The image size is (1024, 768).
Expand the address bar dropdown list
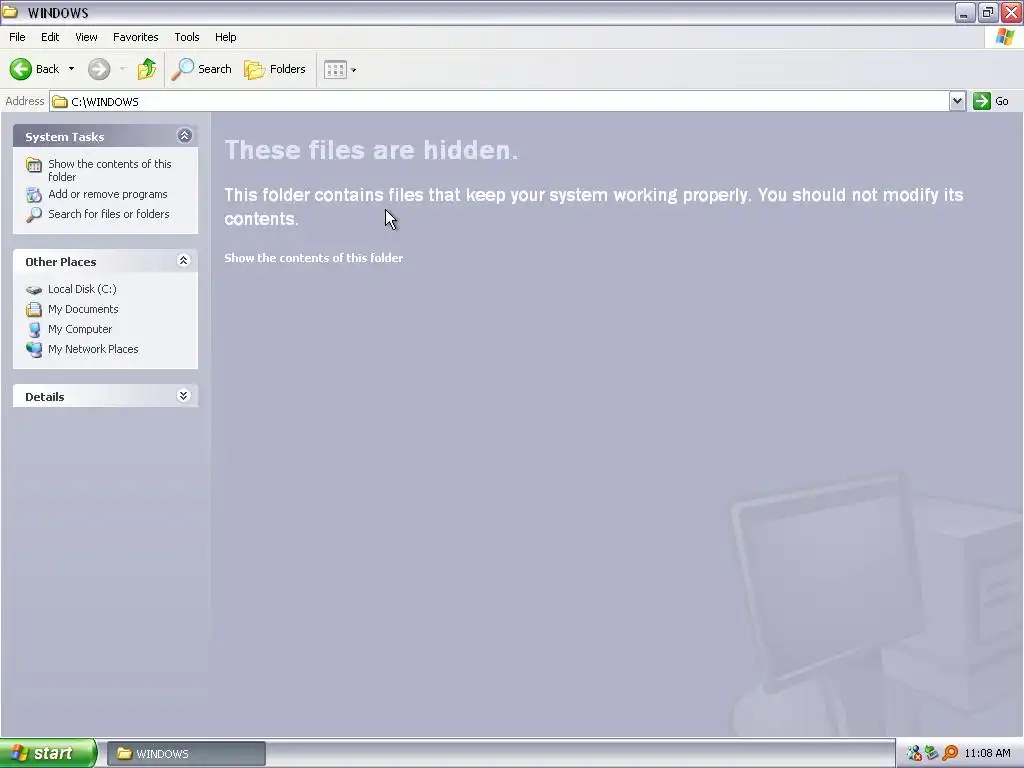957,101
